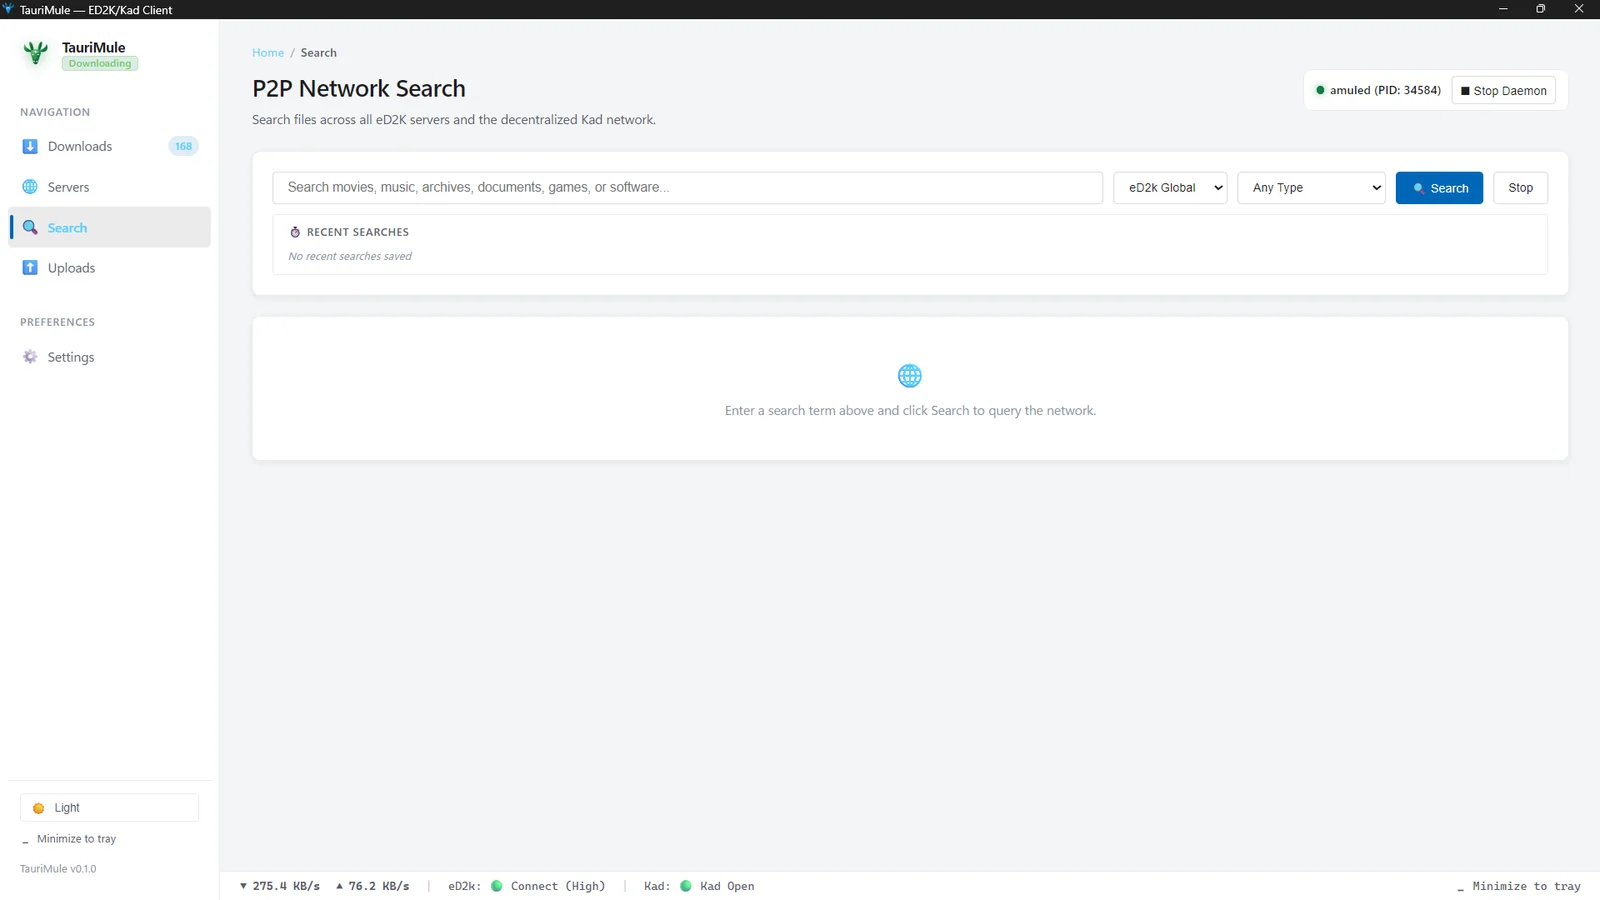Click the Recent Searches label
This screenshot has height=900, width=1600.
pos(358,232)
